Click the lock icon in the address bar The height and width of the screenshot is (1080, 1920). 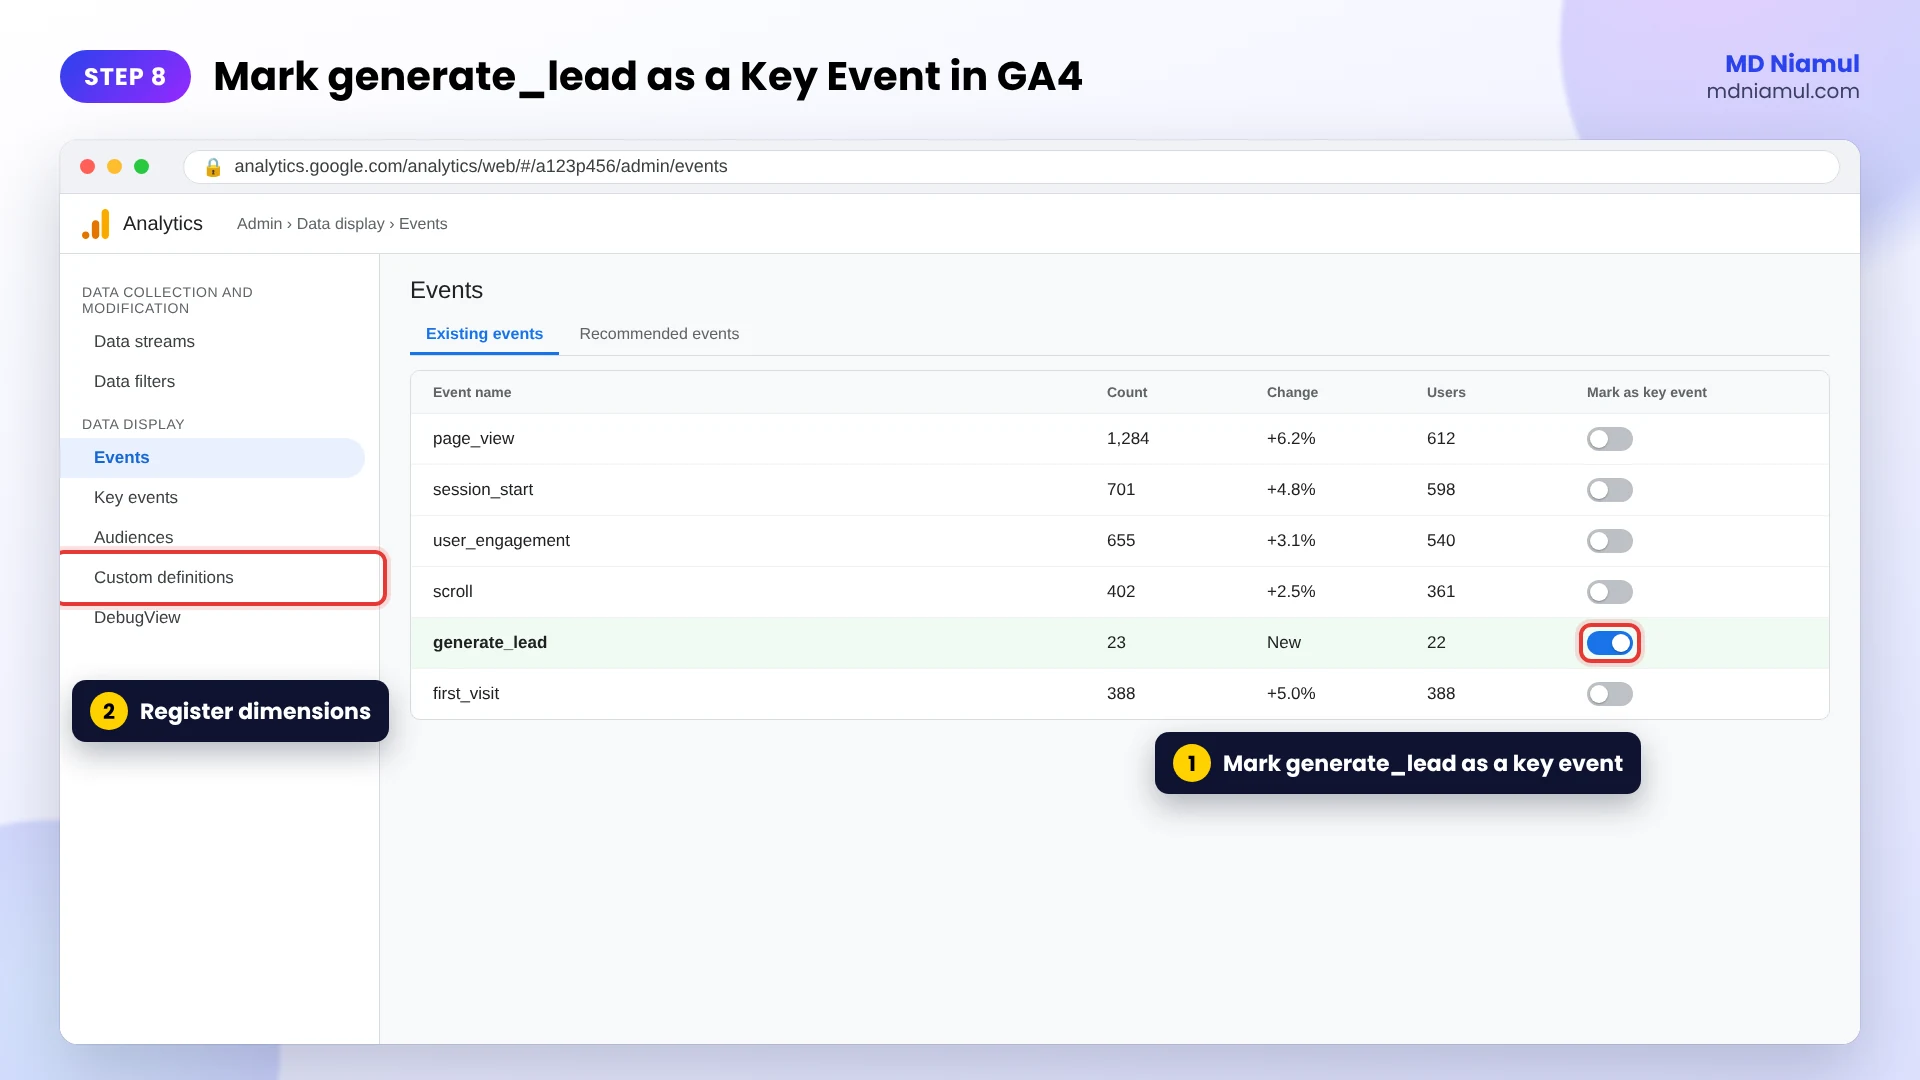click(x=212, y=167)
